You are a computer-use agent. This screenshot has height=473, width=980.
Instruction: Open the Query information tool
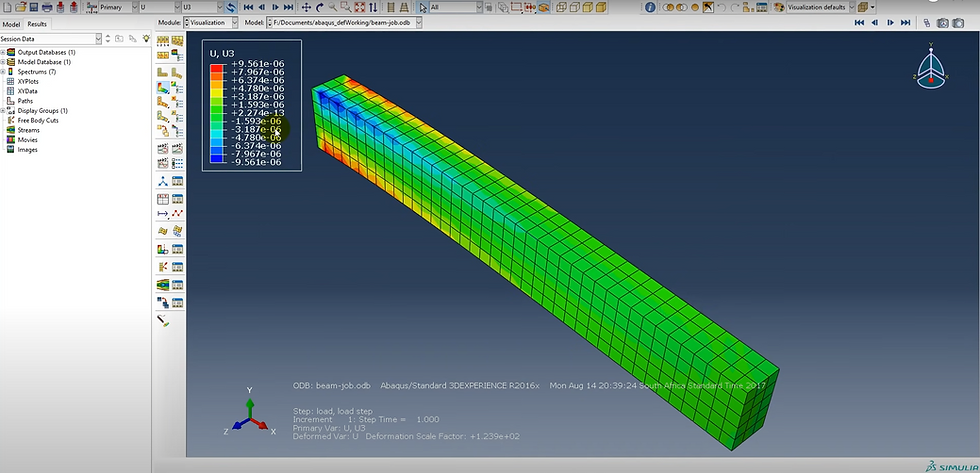650,7
